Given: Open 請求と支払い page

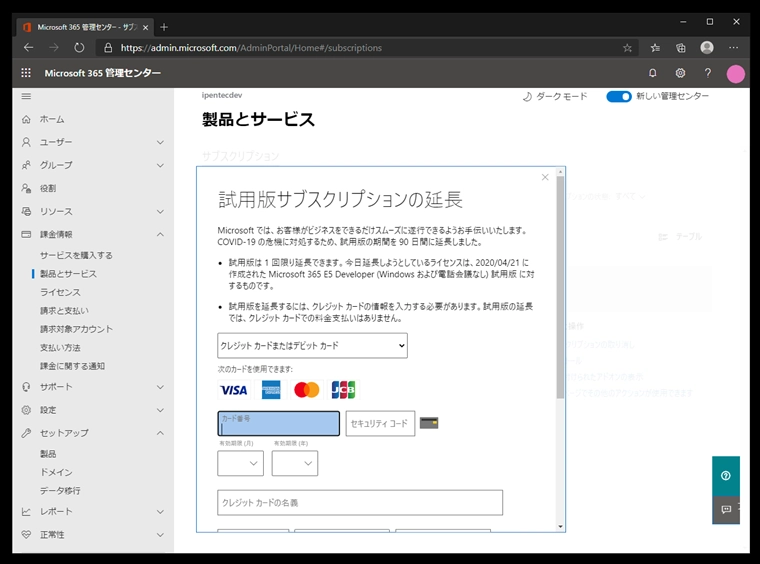Looking at the screenshot, I should point(64,311).
